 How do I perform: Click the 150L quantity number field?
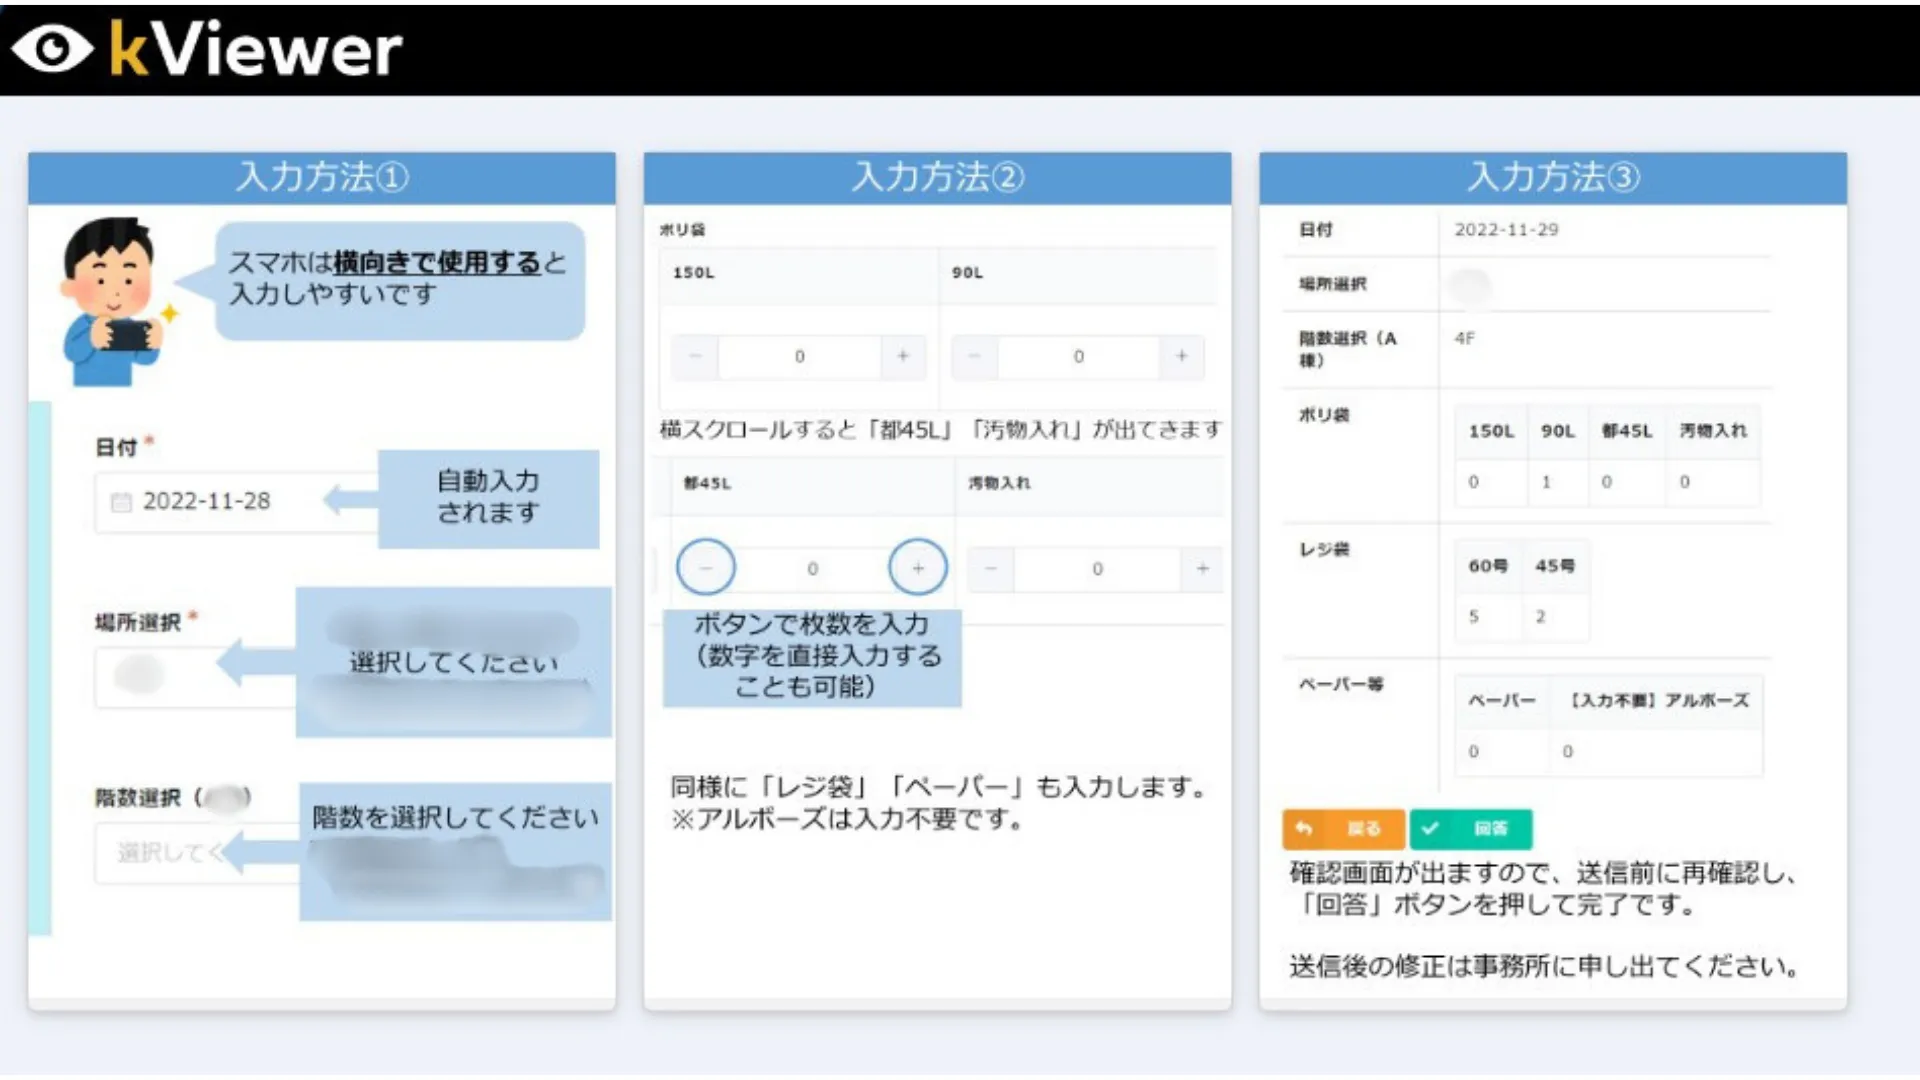799,356
